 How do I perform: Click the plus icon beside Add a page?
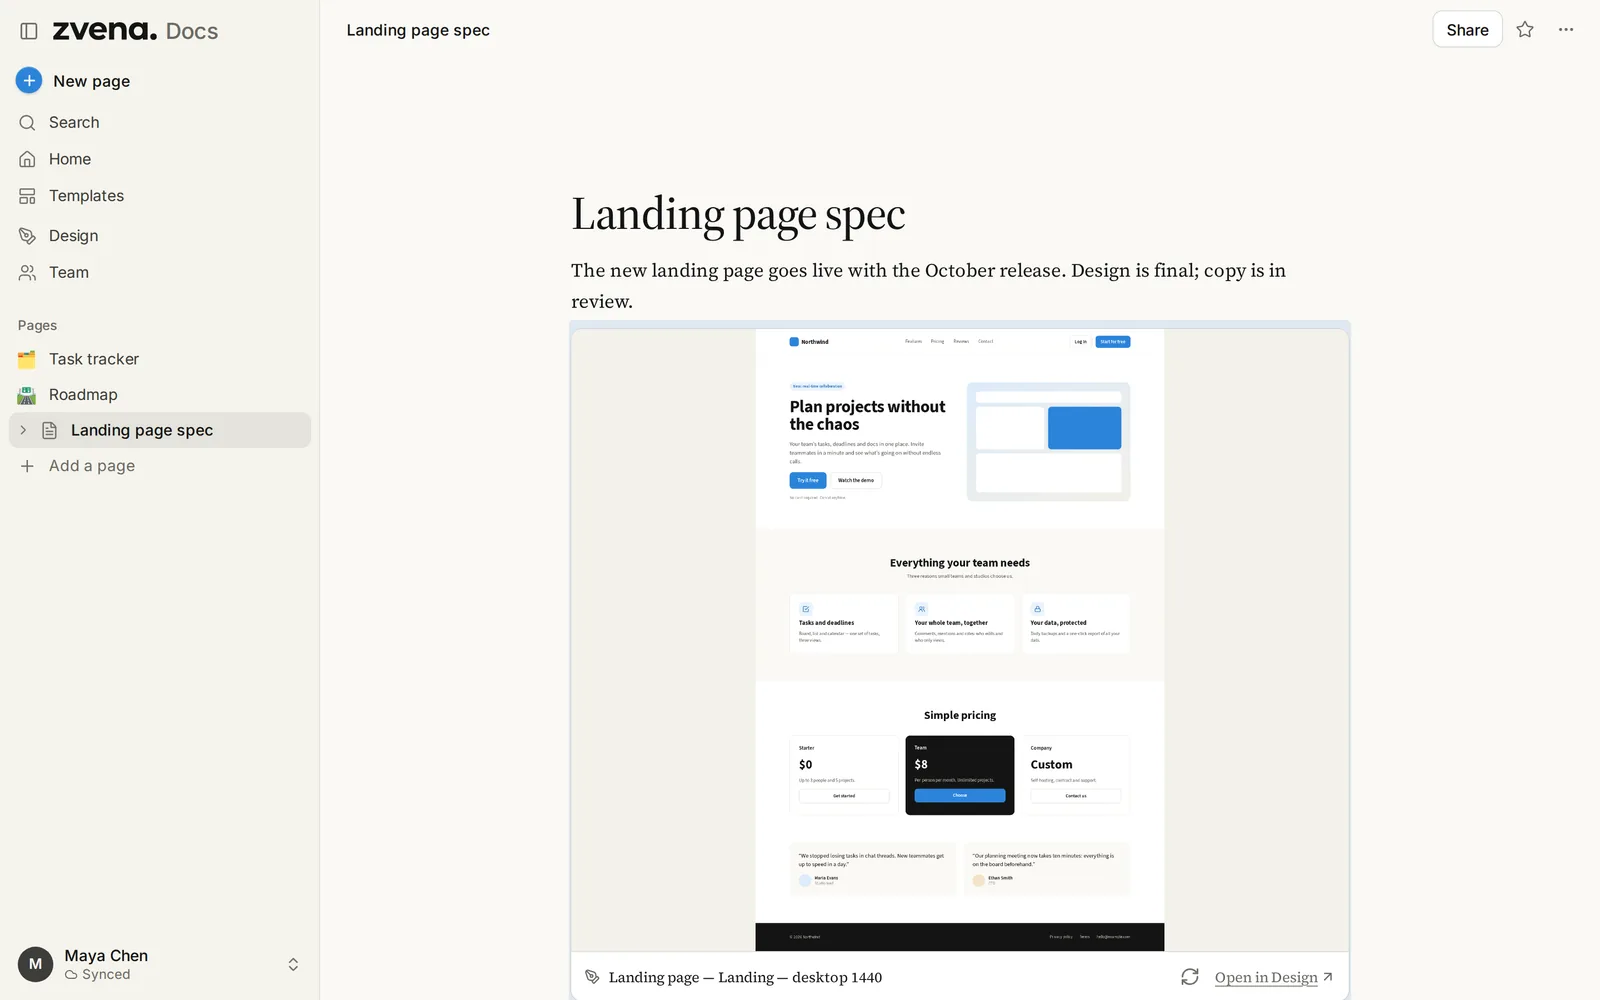pyautogui.click(x=27, y=466)
